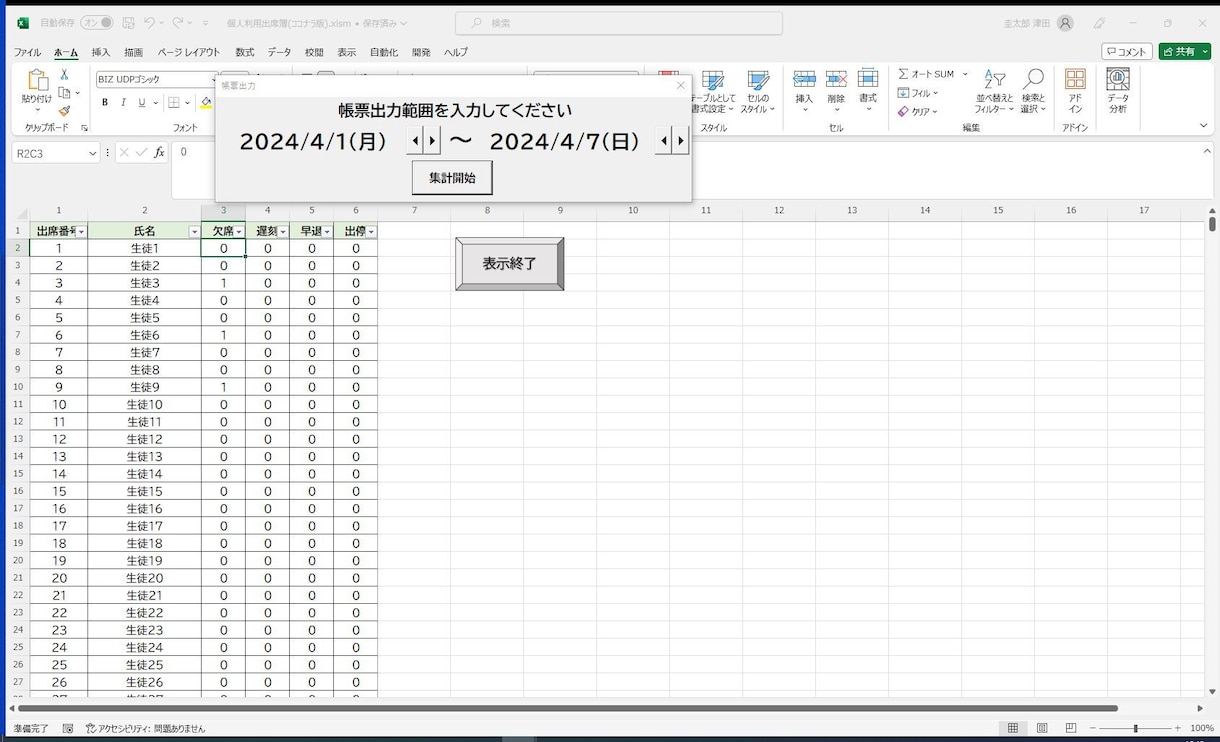The height and width of the screenshot is (742, 1220).
Task: Open filter dropdown for 早退 column
Action: pyautogui.click(x=327, y=231)
